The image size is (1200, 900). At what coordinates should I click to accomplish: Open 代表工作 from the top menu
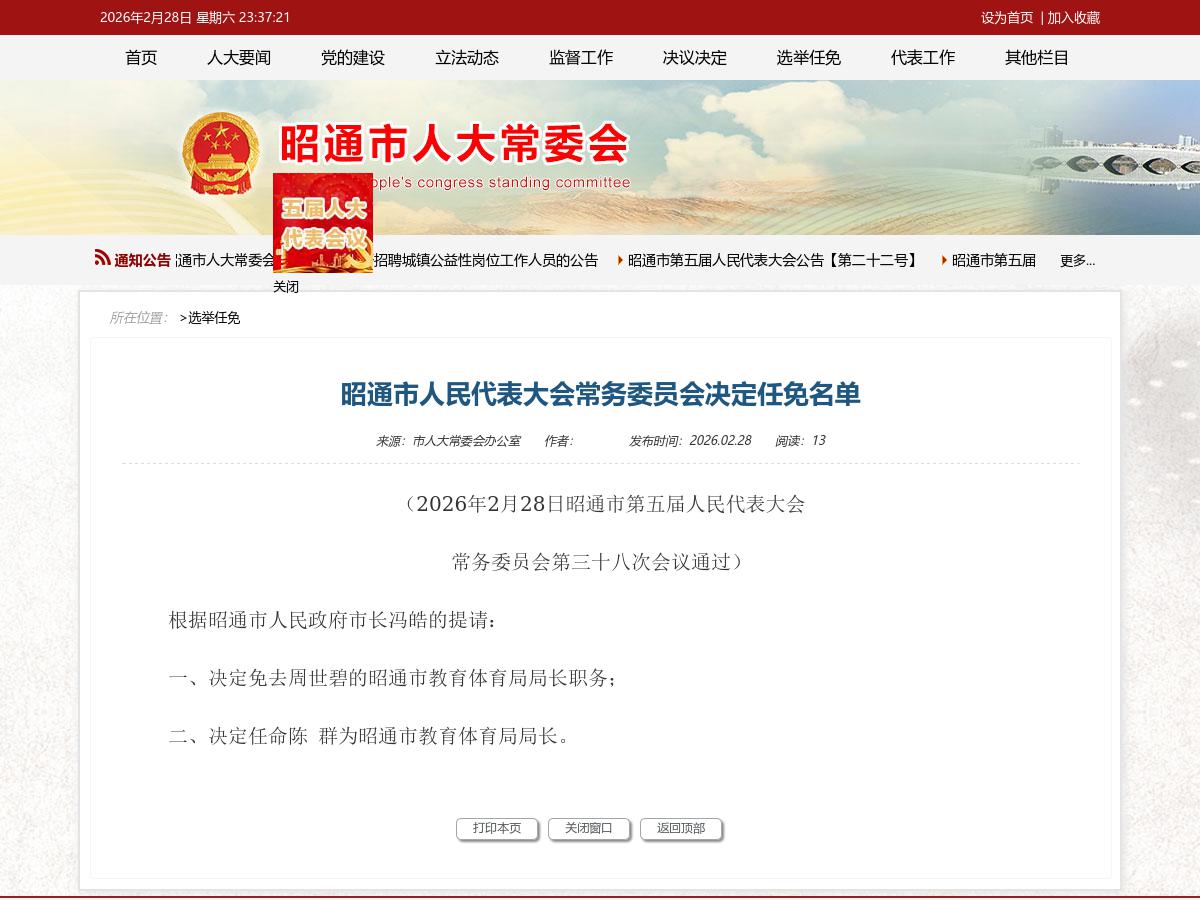pos(923,58)
